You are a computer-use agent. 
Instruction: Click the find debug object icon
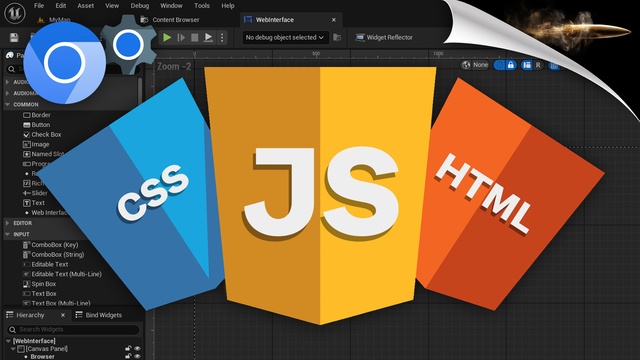[337, 38]
